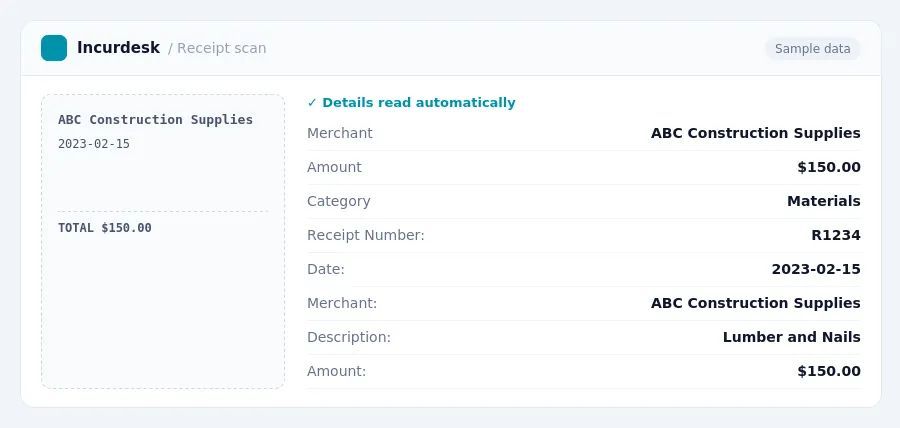Click the checkmark beside Details read automatically
The height and width of the screenshot is (428, 900).
click(x=312, y=103)
